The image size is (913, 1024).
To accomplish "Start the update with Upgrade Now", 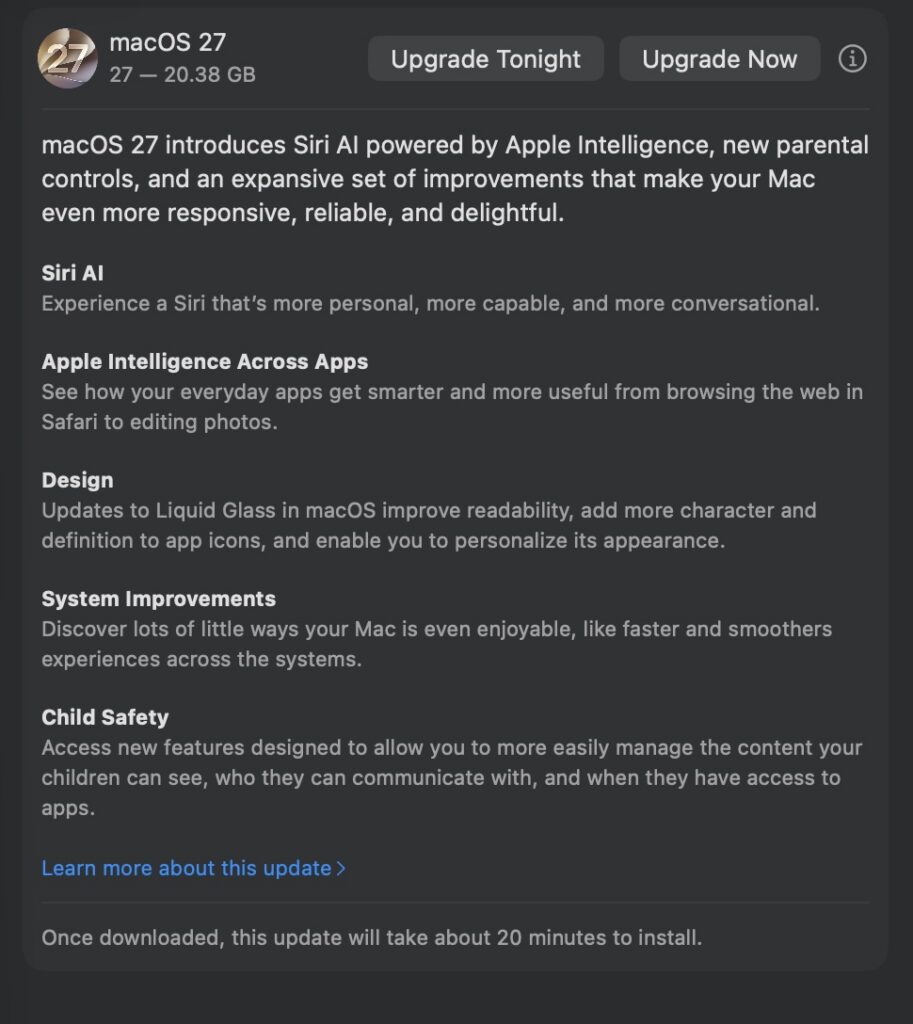I will point(719,59).
